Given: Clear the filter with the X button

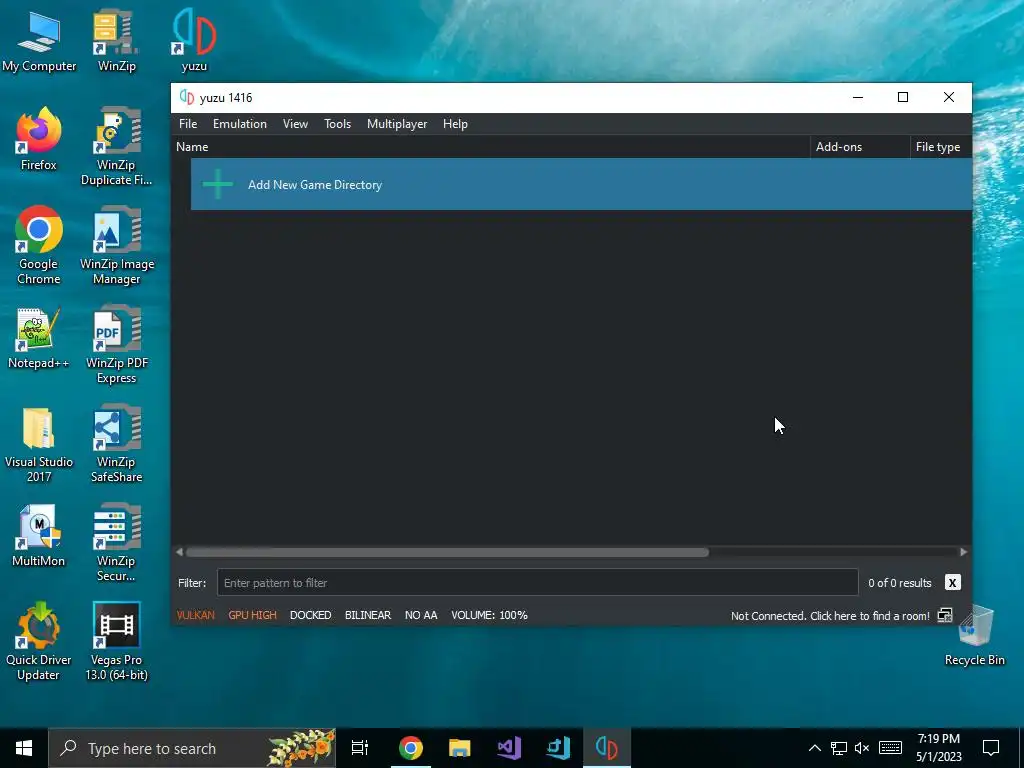Looking at the screenshot, I should pyautogui.click(x=952, y=583).
